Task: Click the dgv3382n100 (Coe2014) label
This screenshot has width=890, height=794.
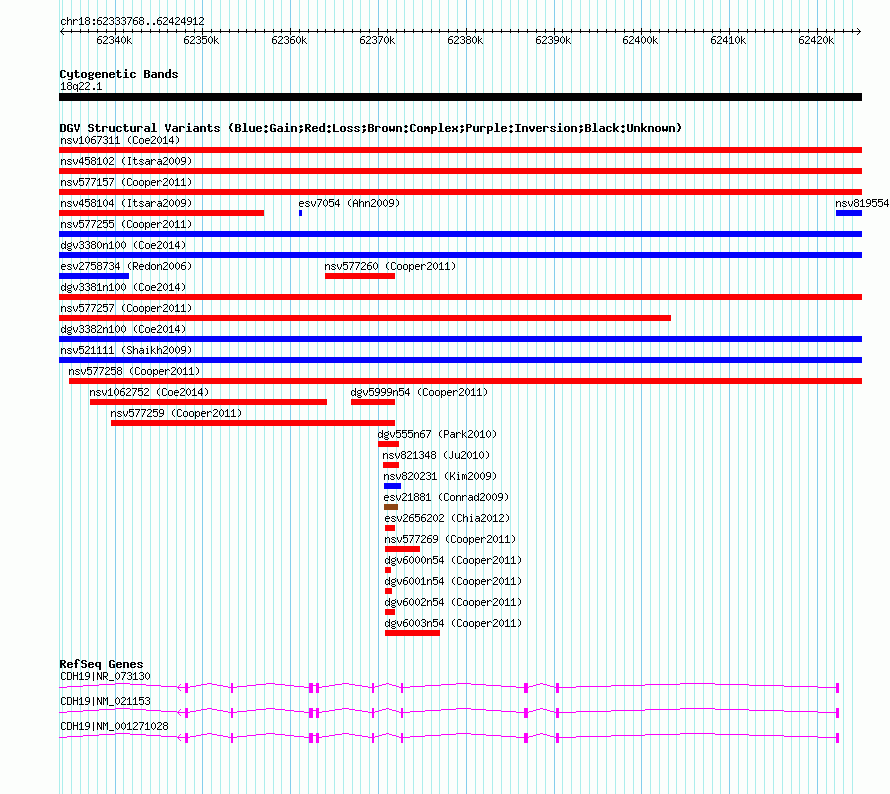Action: (x=123, y=329)
